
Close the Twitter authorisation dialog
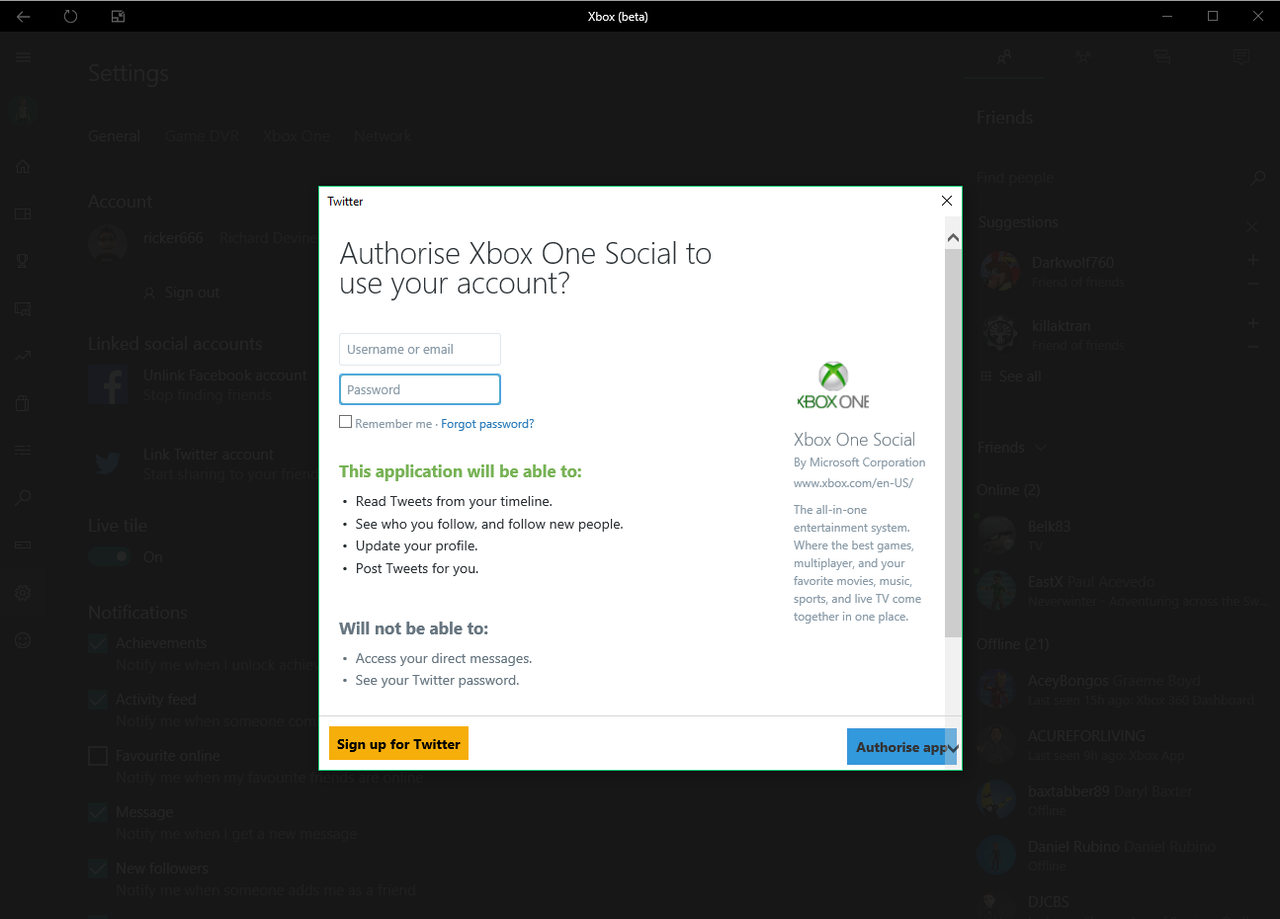click(x=947, y=201)
